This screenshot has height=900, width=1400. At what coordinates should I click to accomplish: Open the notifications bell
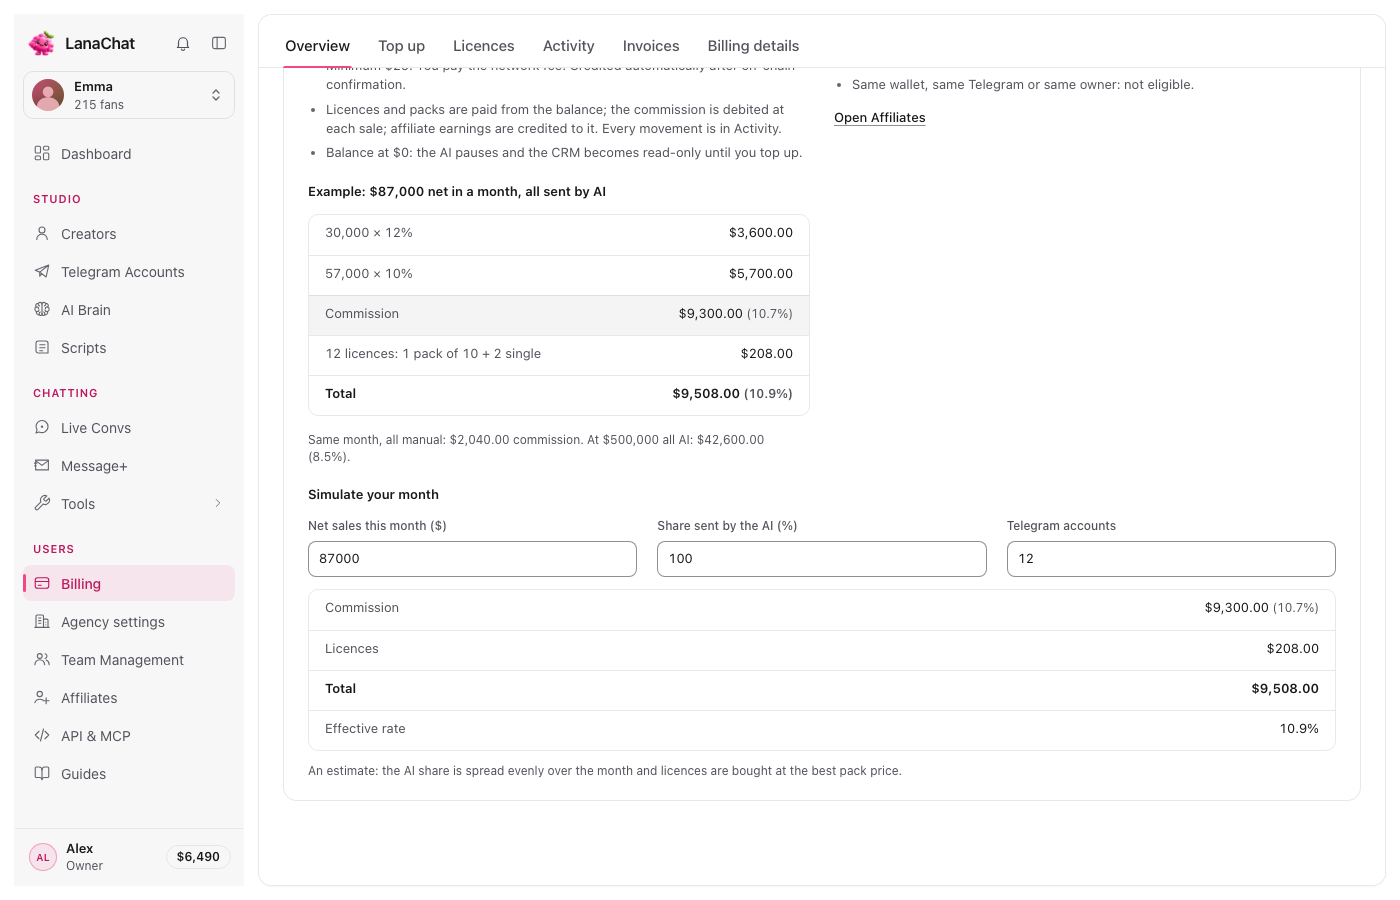click(183, 43)
